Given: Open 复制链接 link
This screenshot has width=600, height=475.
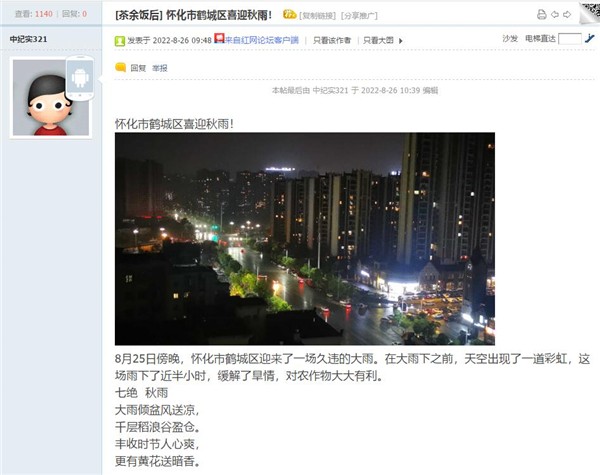Looking at the screenshot, I should (318, 16).
